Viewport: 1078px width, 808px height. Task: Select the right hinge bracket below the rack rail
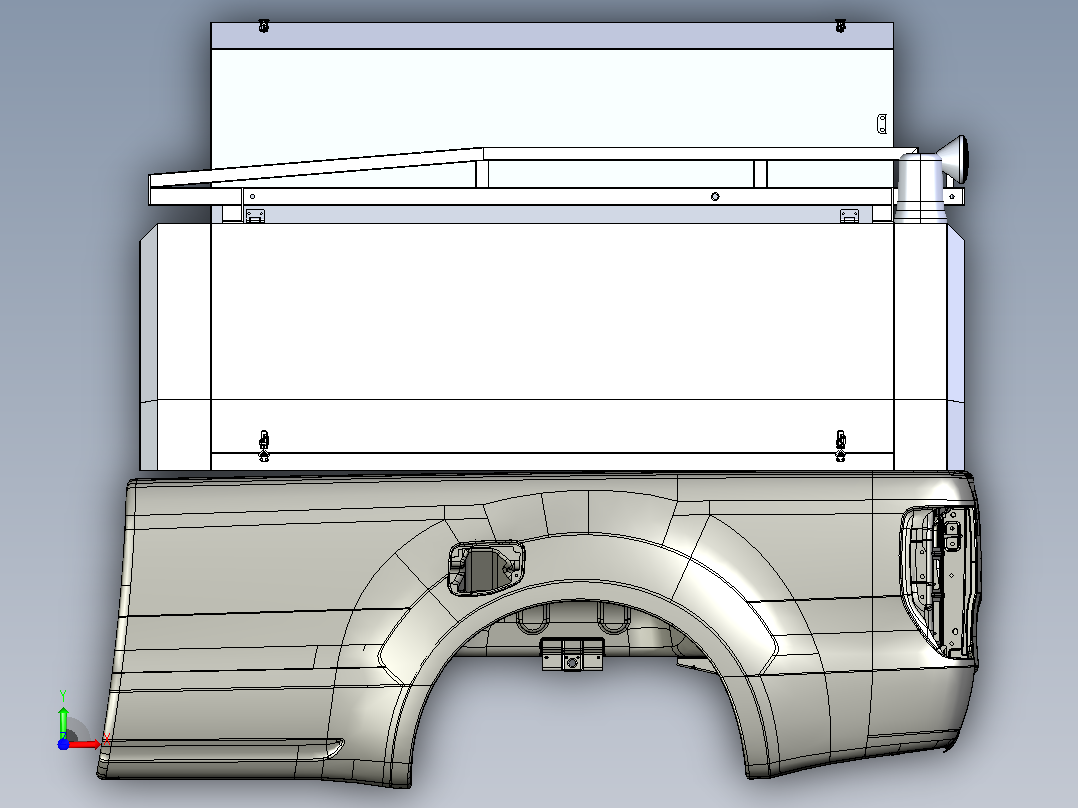(x=849, y=216)
